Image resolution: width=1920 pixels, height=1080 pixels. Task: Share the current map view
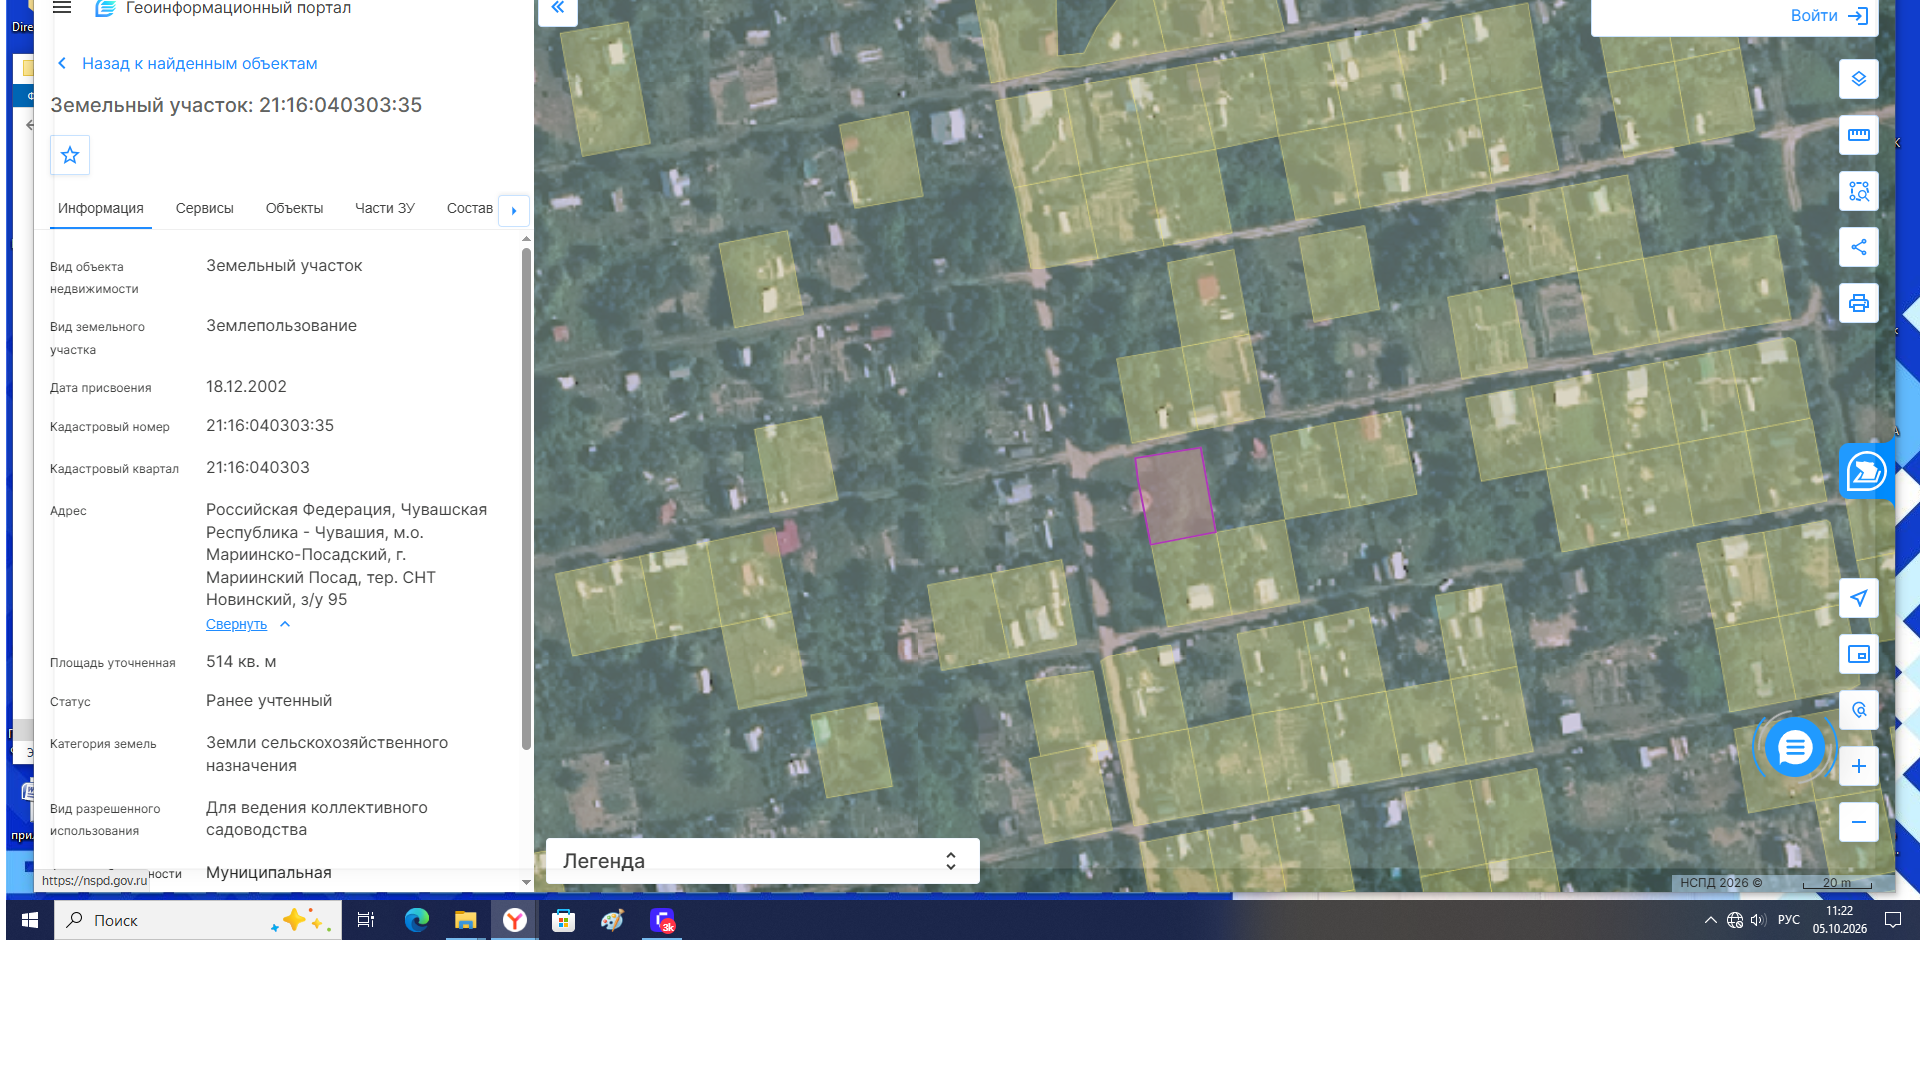pyautogui.click(x=1858, y=247)
